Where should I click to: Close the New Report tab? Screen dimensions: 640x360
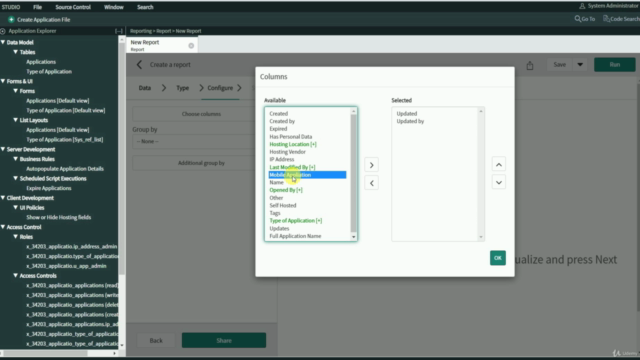[x=191, y=46]
